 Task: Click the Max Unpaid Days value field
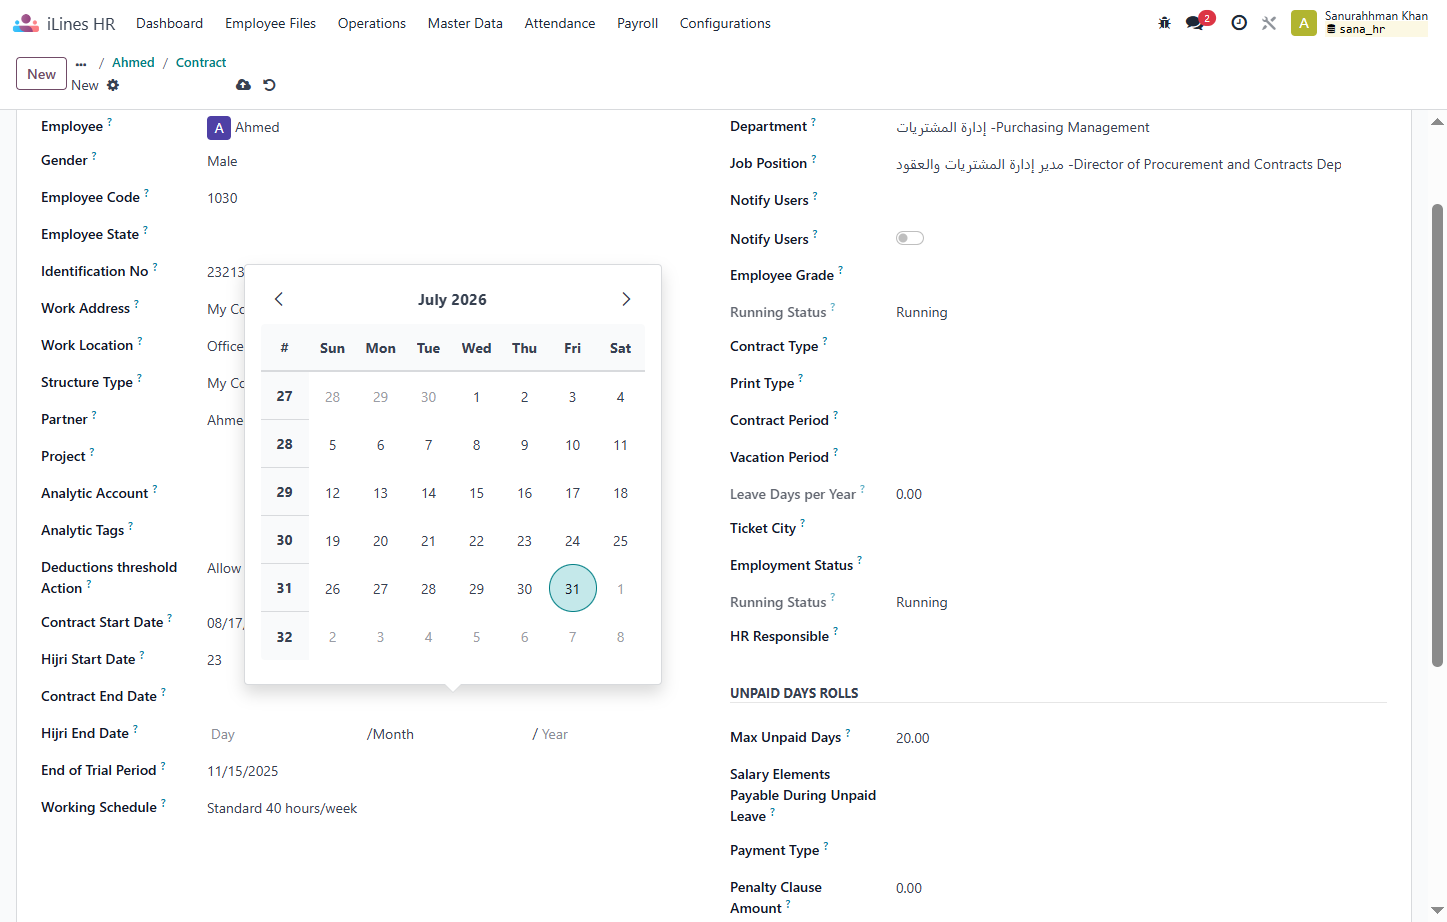tap(1140, 739)
